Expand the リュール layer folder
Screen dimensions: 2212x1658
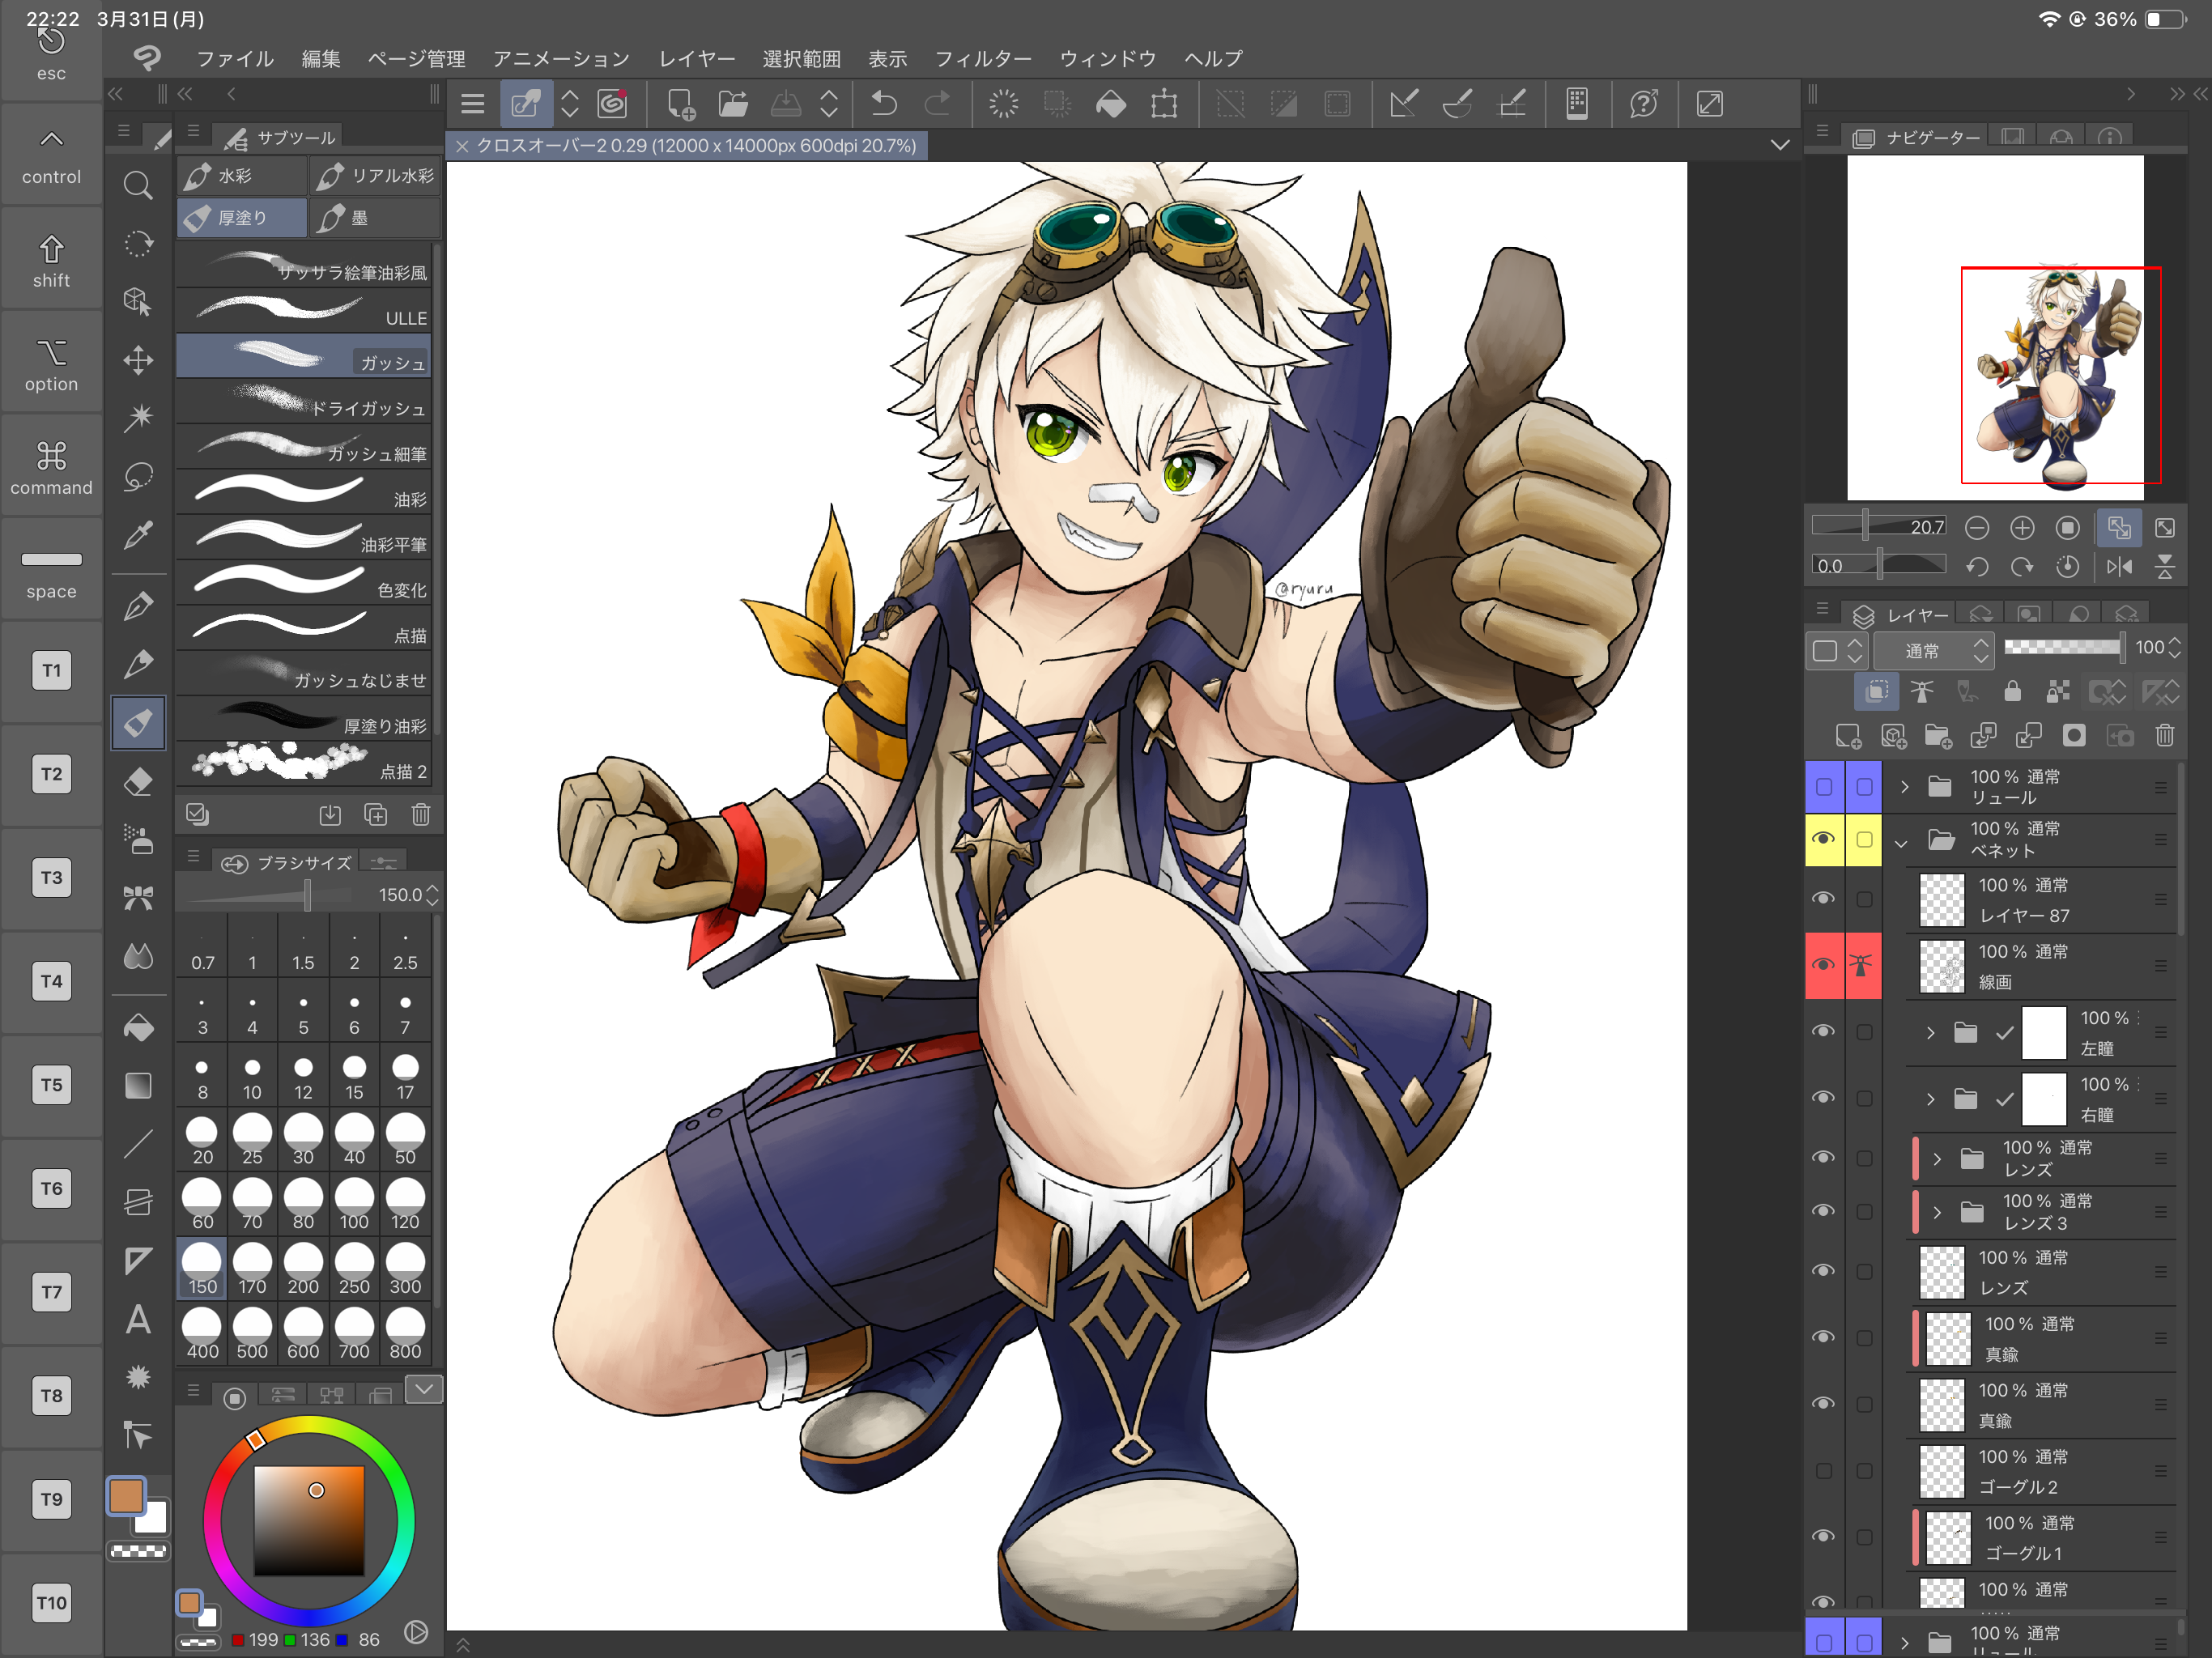(1904, 787)
